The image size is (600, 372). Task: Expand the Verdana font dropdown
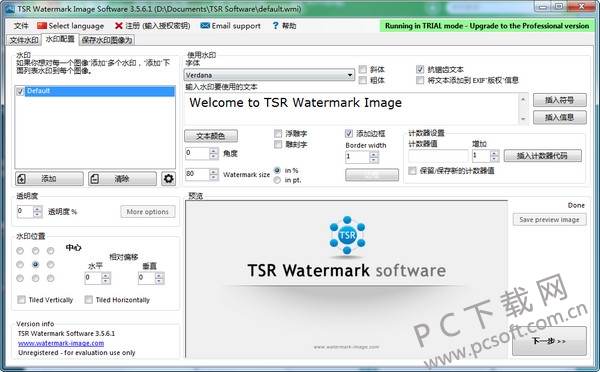pyautogui.click(x=350, y=75)
